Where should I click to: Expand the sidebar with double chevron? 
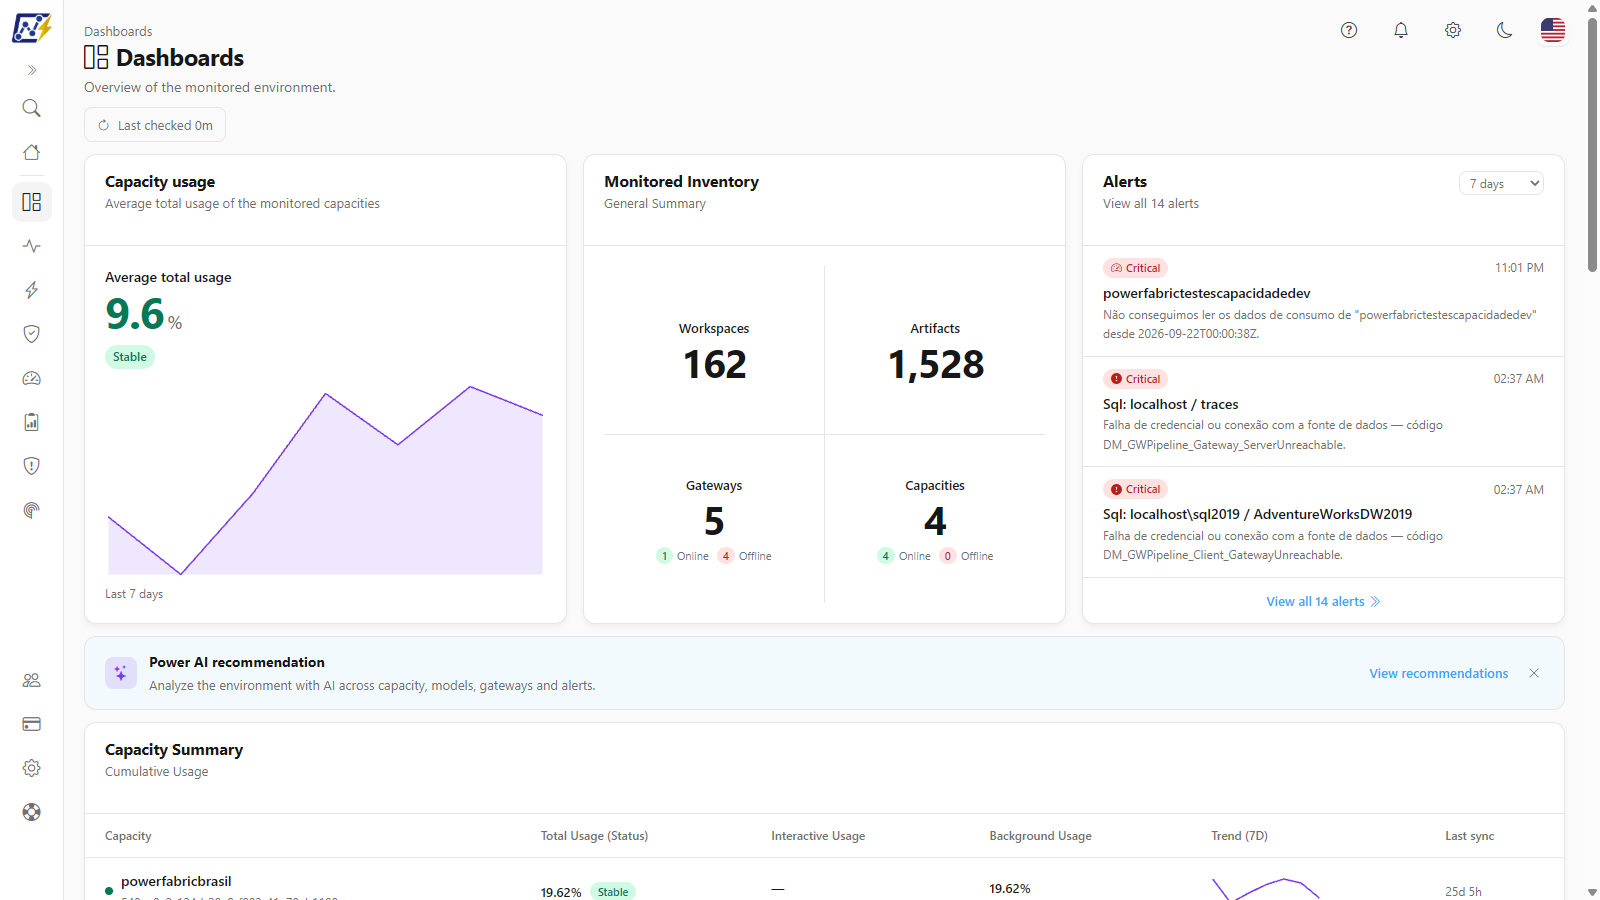(x=32, y=70)
